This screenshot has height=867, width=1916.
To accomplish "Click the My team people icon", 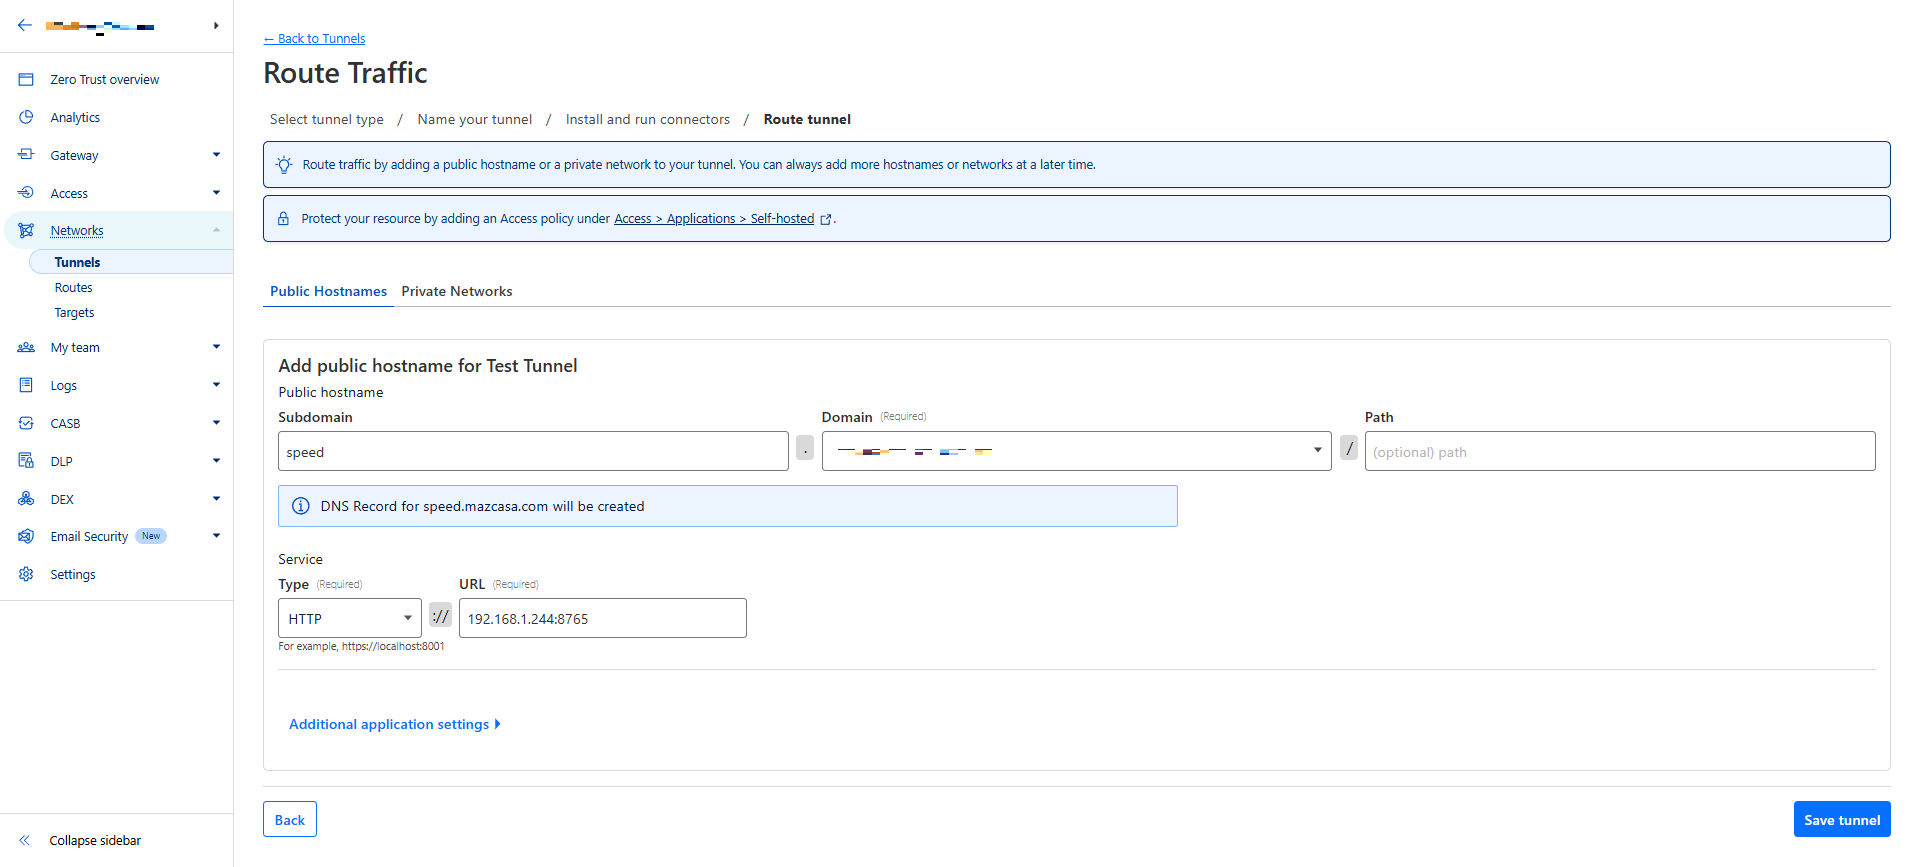I will point(26,347).
